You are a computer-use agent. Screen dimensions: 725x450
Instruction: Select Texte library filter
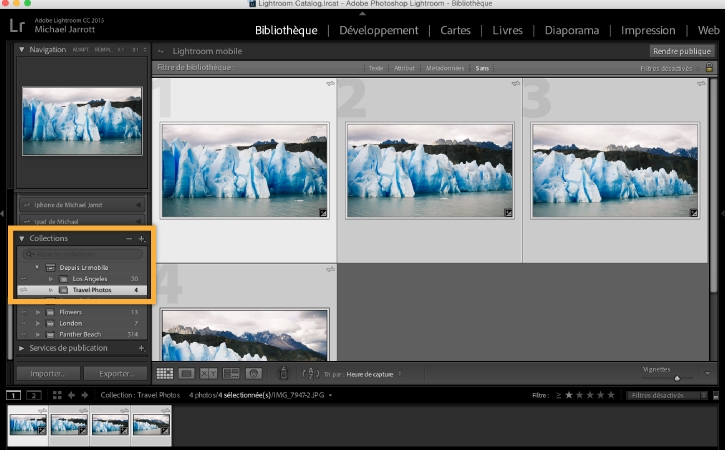pyautogui.click(x=376, y=68)
